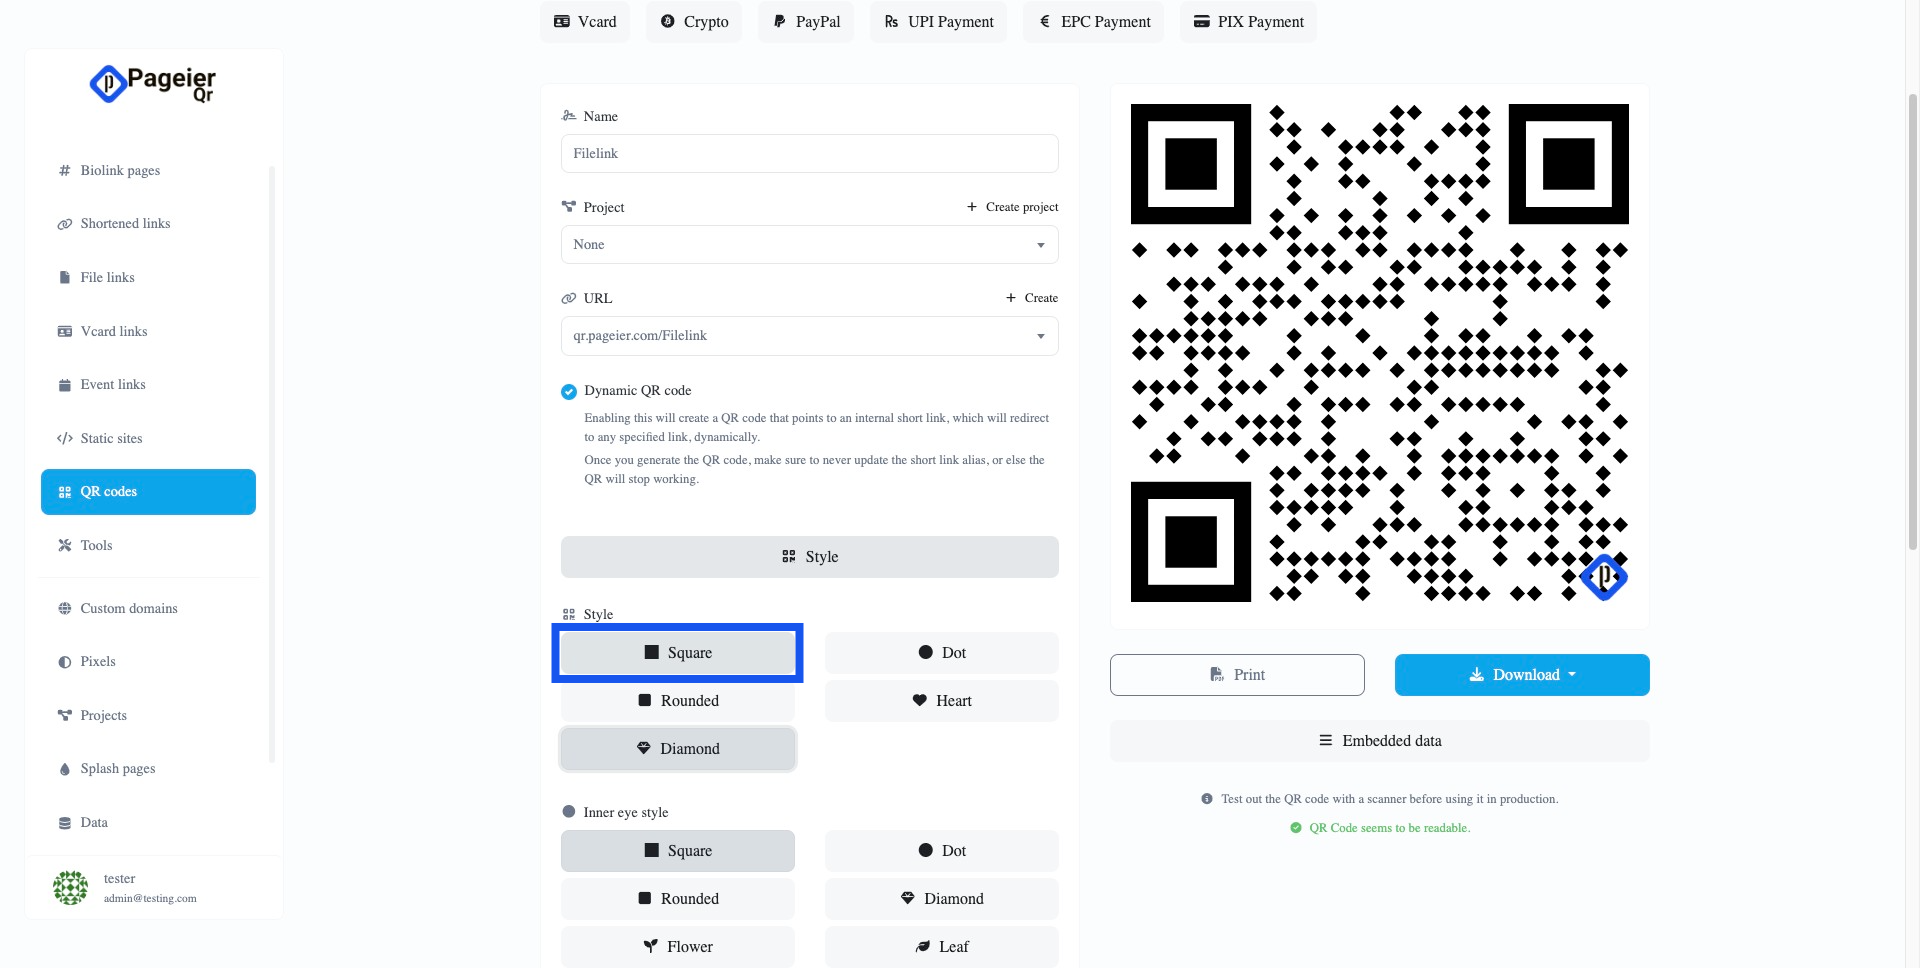Open the Project dropdown showing None
This screenshot has height=968, width=1920.
[x=809, y=245]
